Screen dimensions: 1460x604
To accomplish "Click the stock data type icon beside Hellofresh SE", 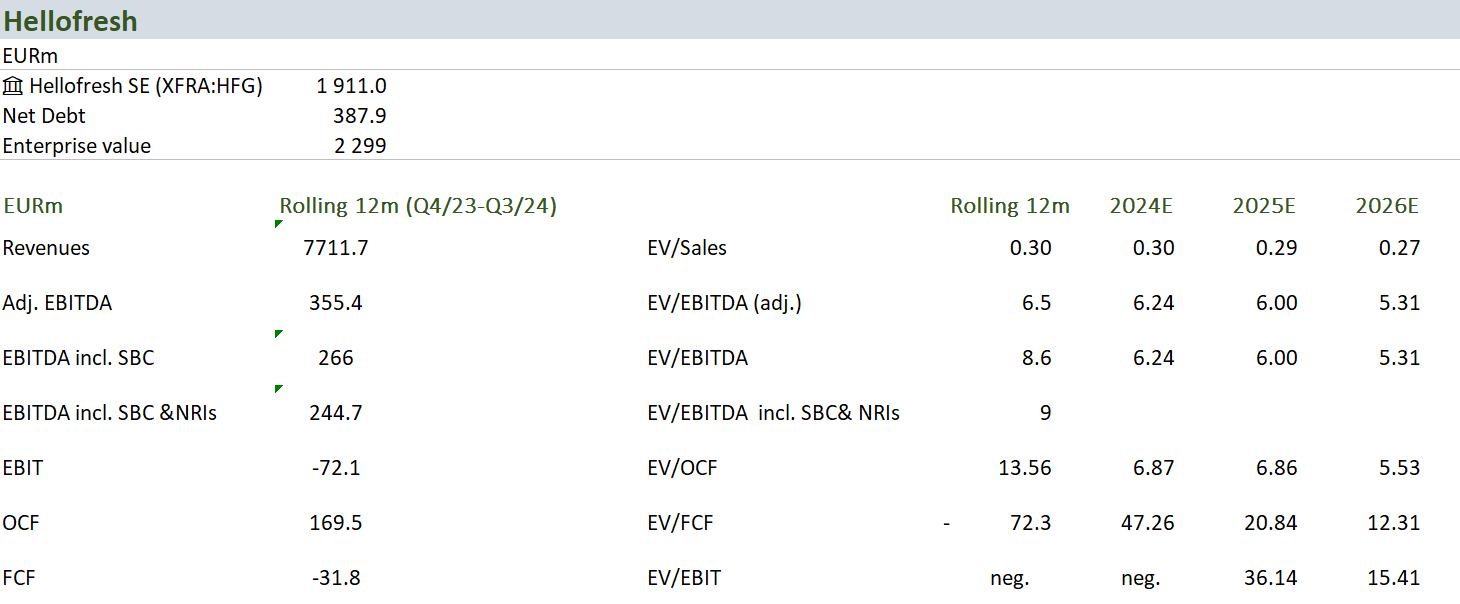I will (x=13, y=86).
